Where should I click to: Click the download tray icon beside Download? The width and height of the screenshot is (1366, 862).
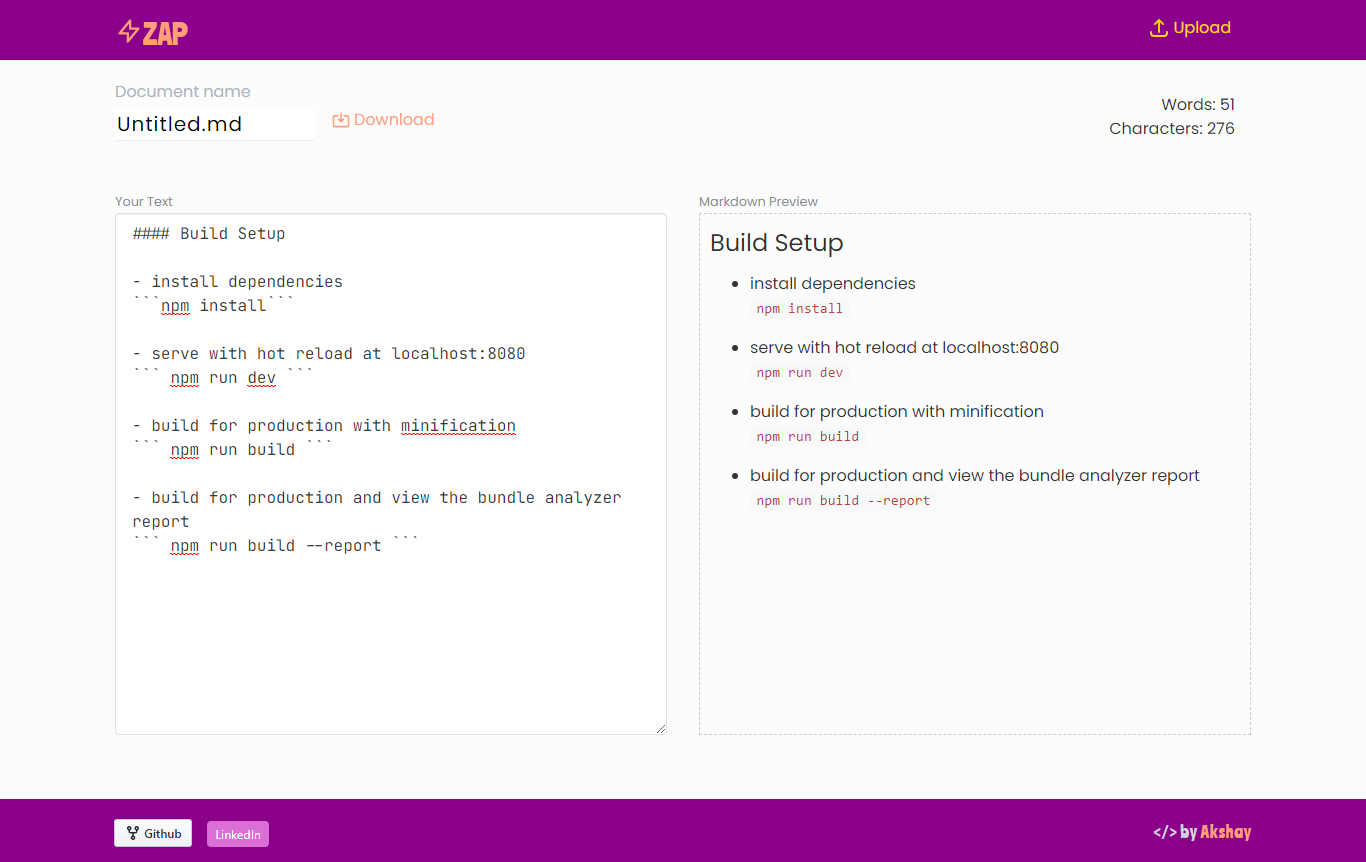[341, 120]
